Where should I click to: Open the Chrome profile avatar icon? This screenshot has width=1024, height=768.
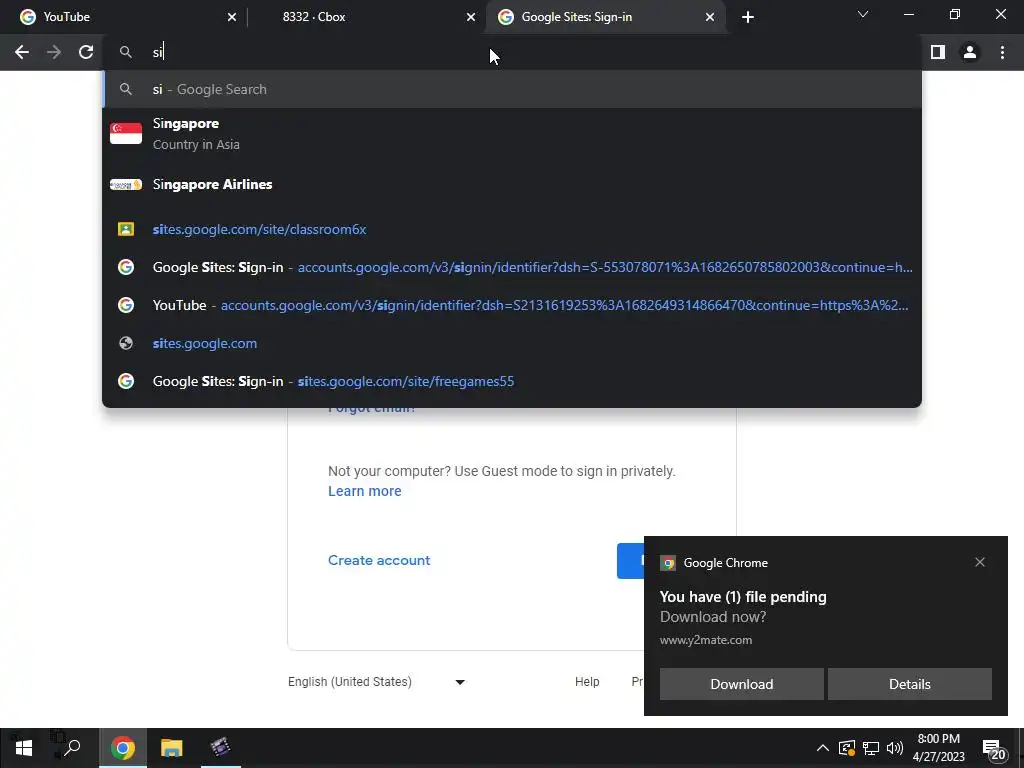pyautogui.click(x=970, y=52)
